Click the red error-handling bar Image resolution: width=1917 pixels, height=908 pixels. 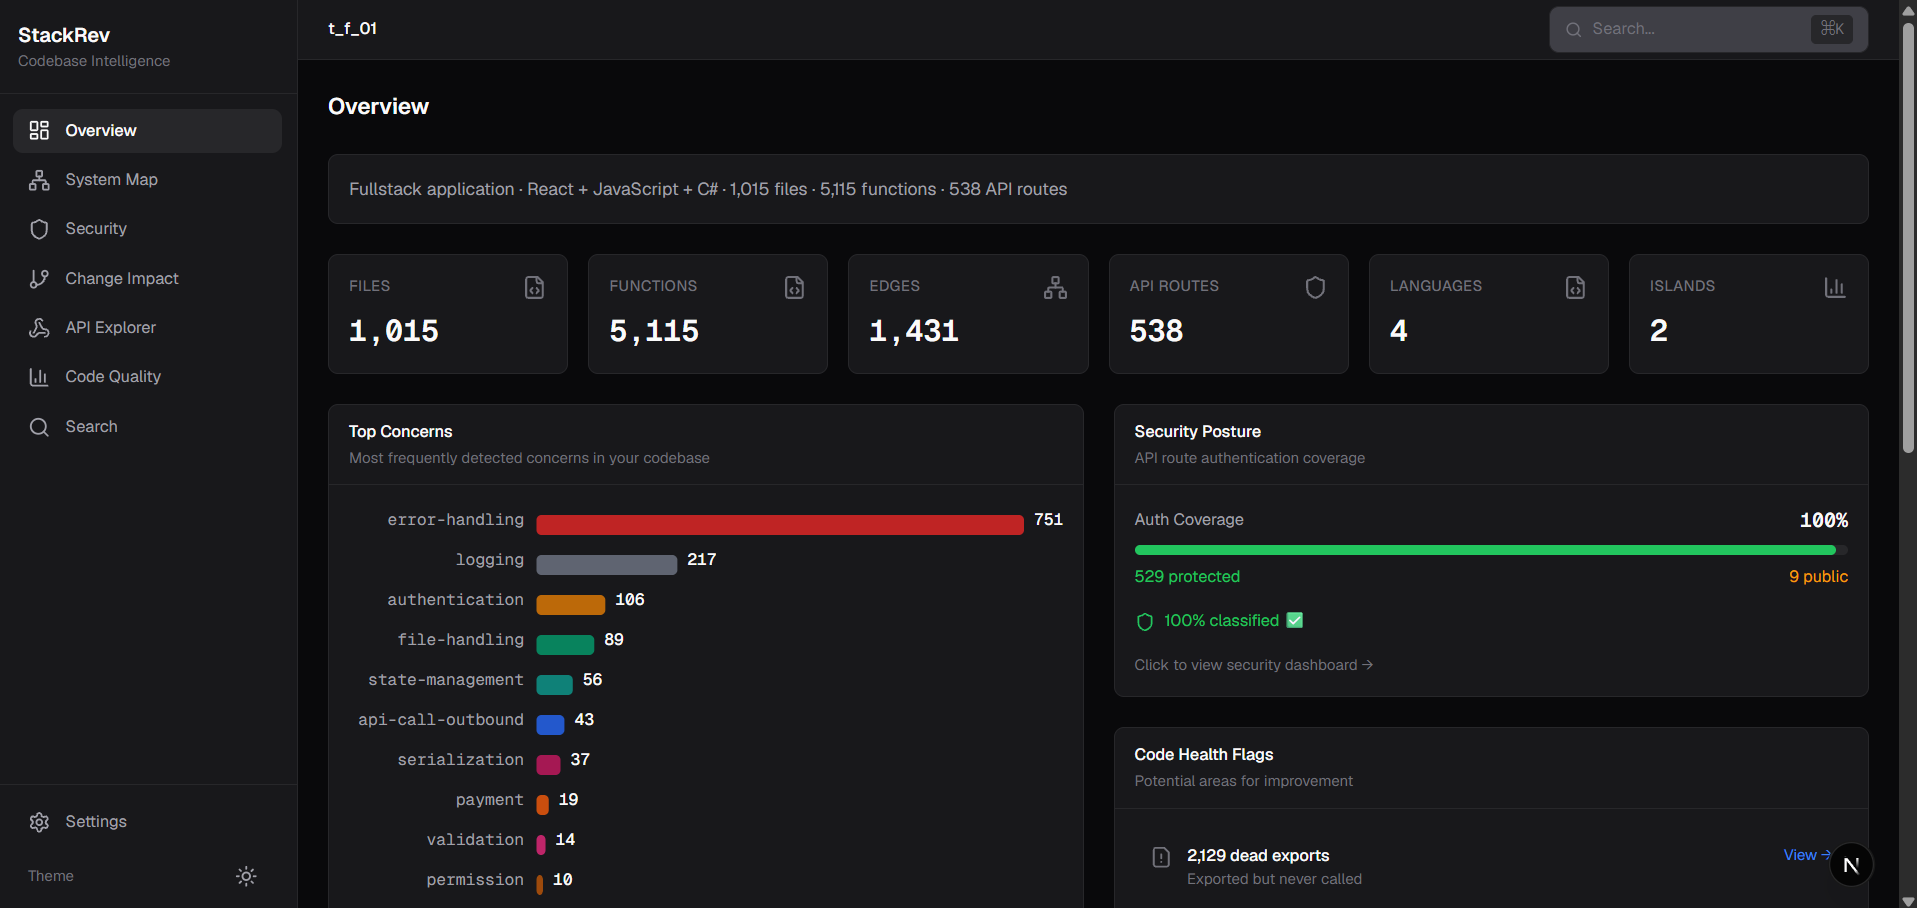[x=780, y=525]
